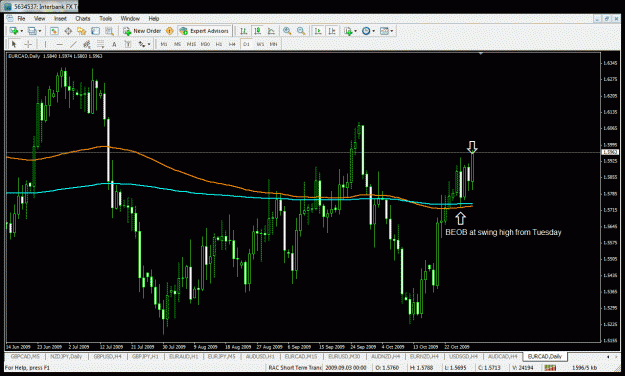
Task: Toggle the Expert Advisors button
Action: pos(204,31)
